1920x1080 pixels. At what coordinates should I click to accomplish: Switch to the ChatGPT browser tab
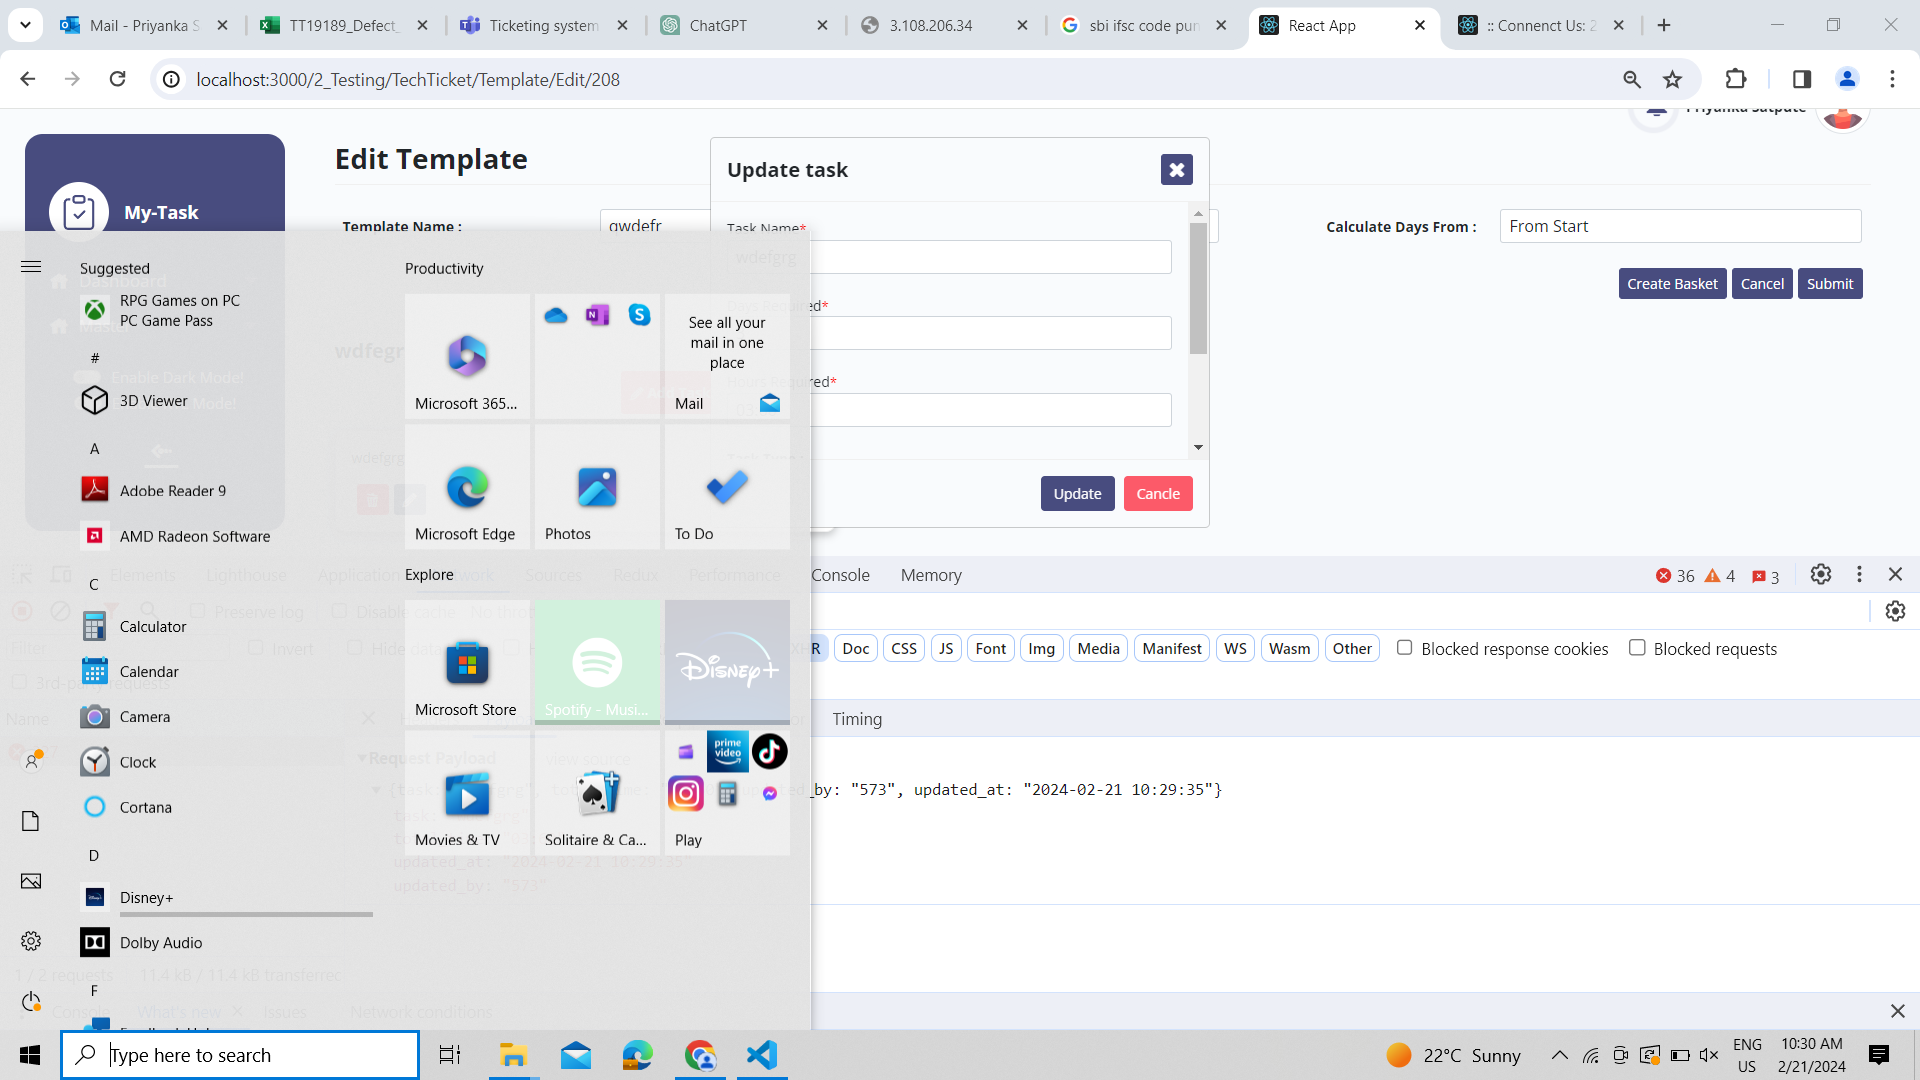745,25
